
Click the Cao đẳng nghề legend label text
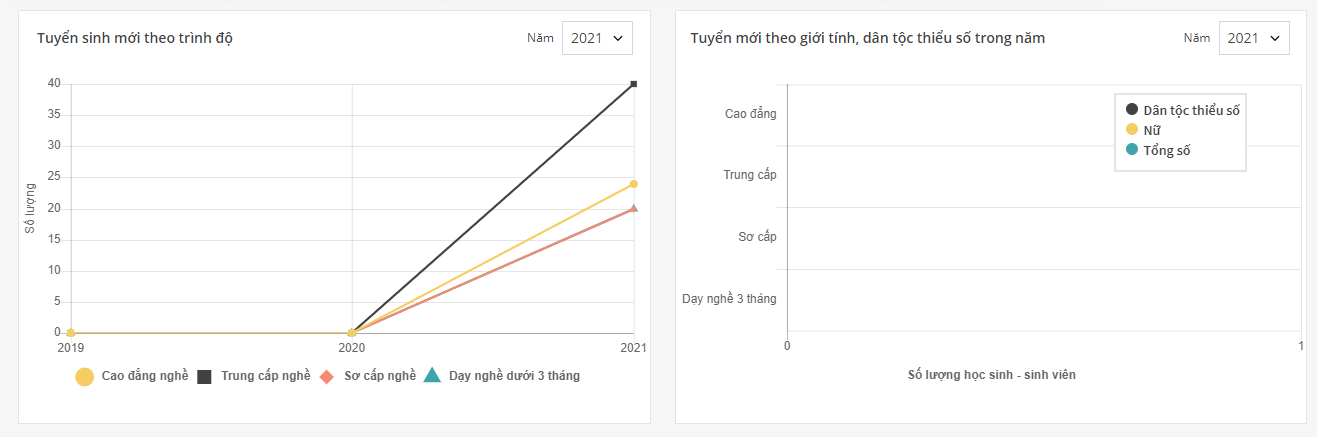tap(145, 376)
